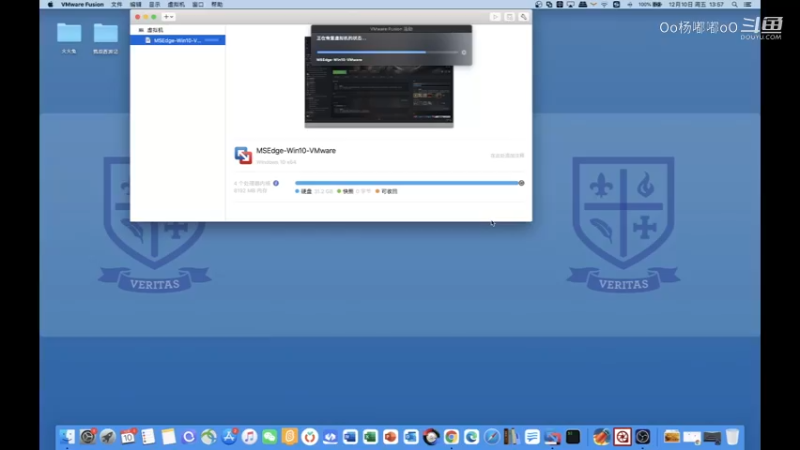Screen dimensions: 800x450
Task: Click the VMware Fusion VM icon beside MSEdge-Win10-VMware
Action: [243, 155]
